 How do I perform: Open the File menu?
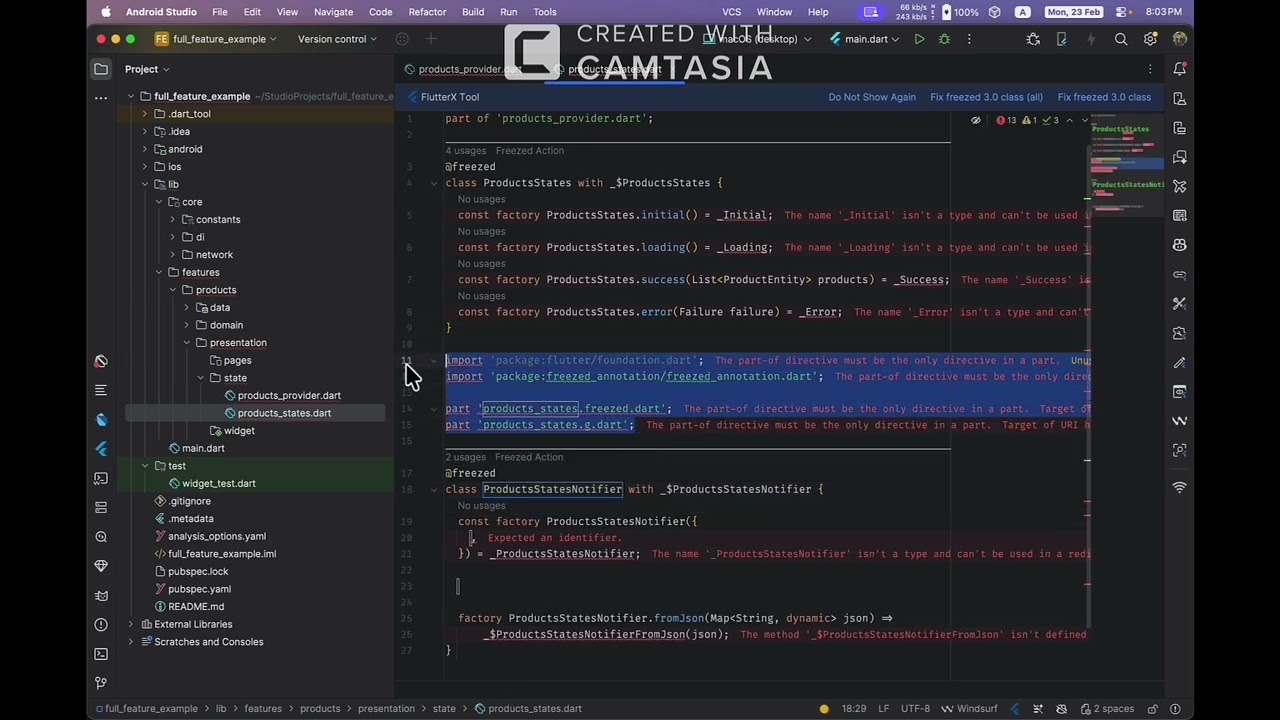click(220, 12)
